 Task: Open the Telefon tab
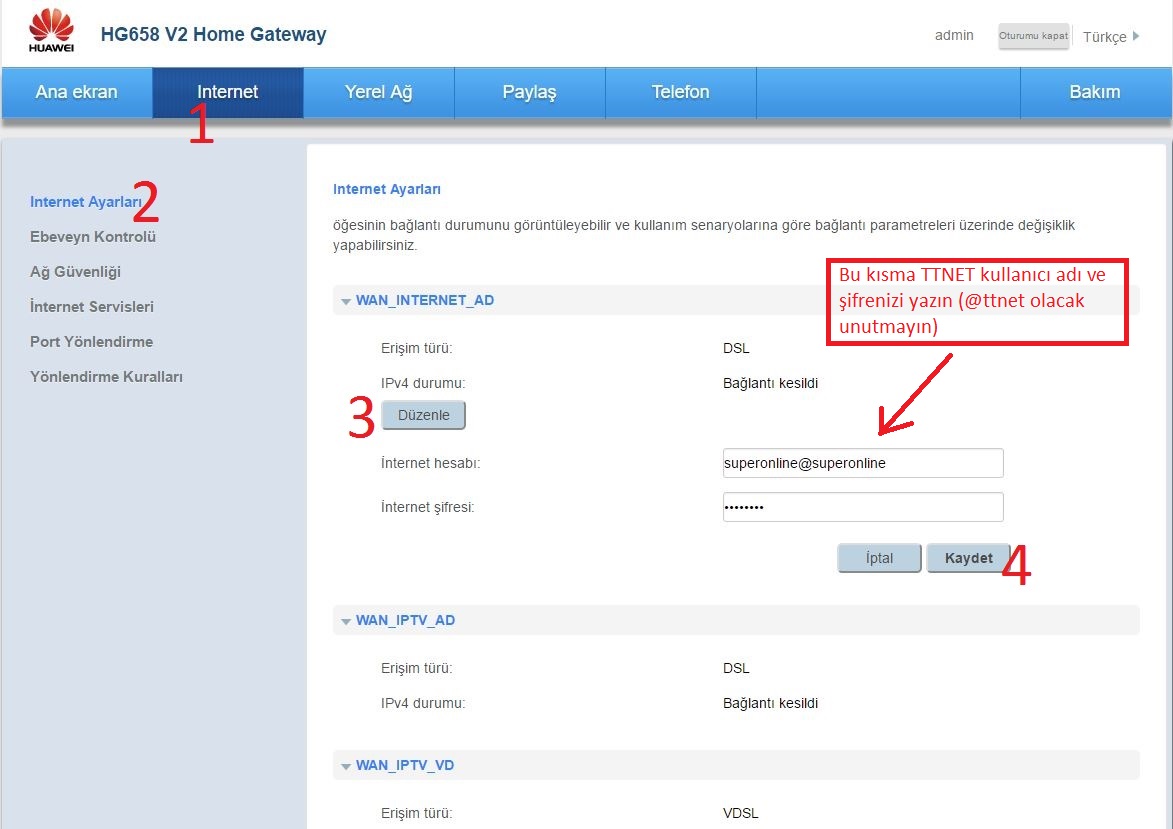pos(681,92)
